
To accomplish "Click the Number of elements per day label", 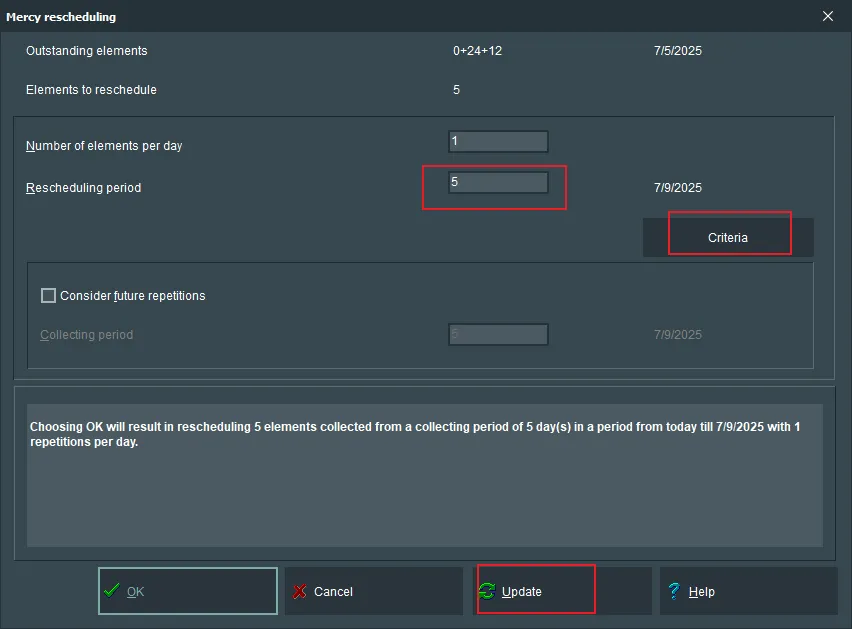I will point(104,146).
